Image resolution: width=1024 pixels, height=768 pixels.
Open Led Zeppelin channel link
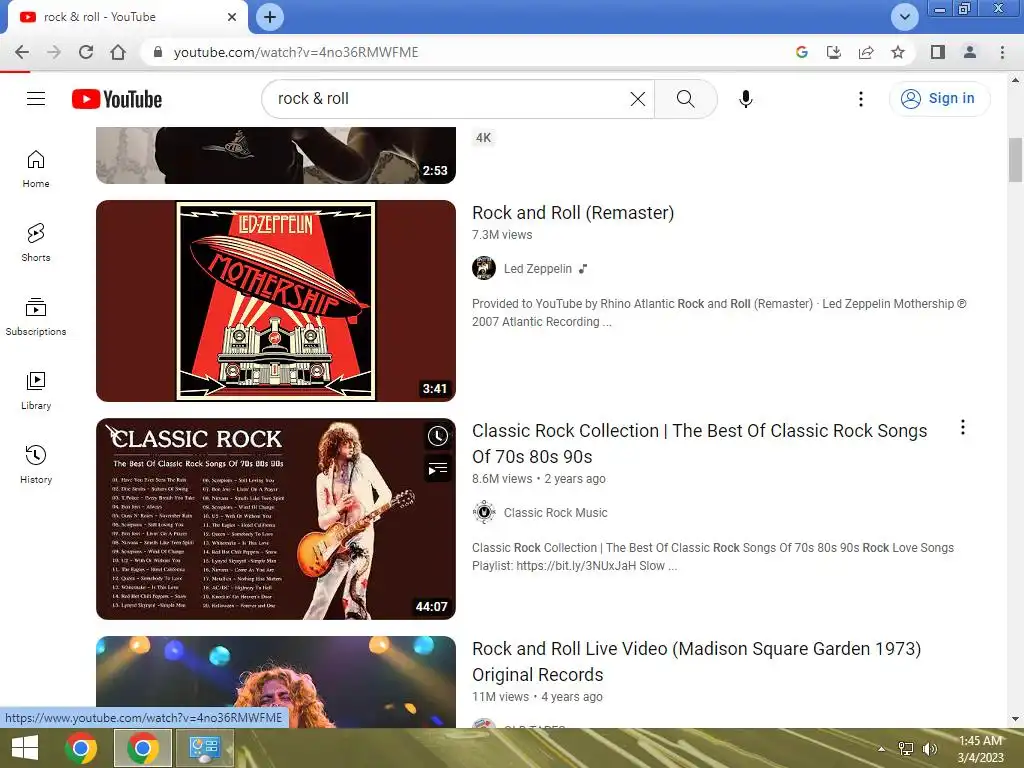tap(537, 268)
